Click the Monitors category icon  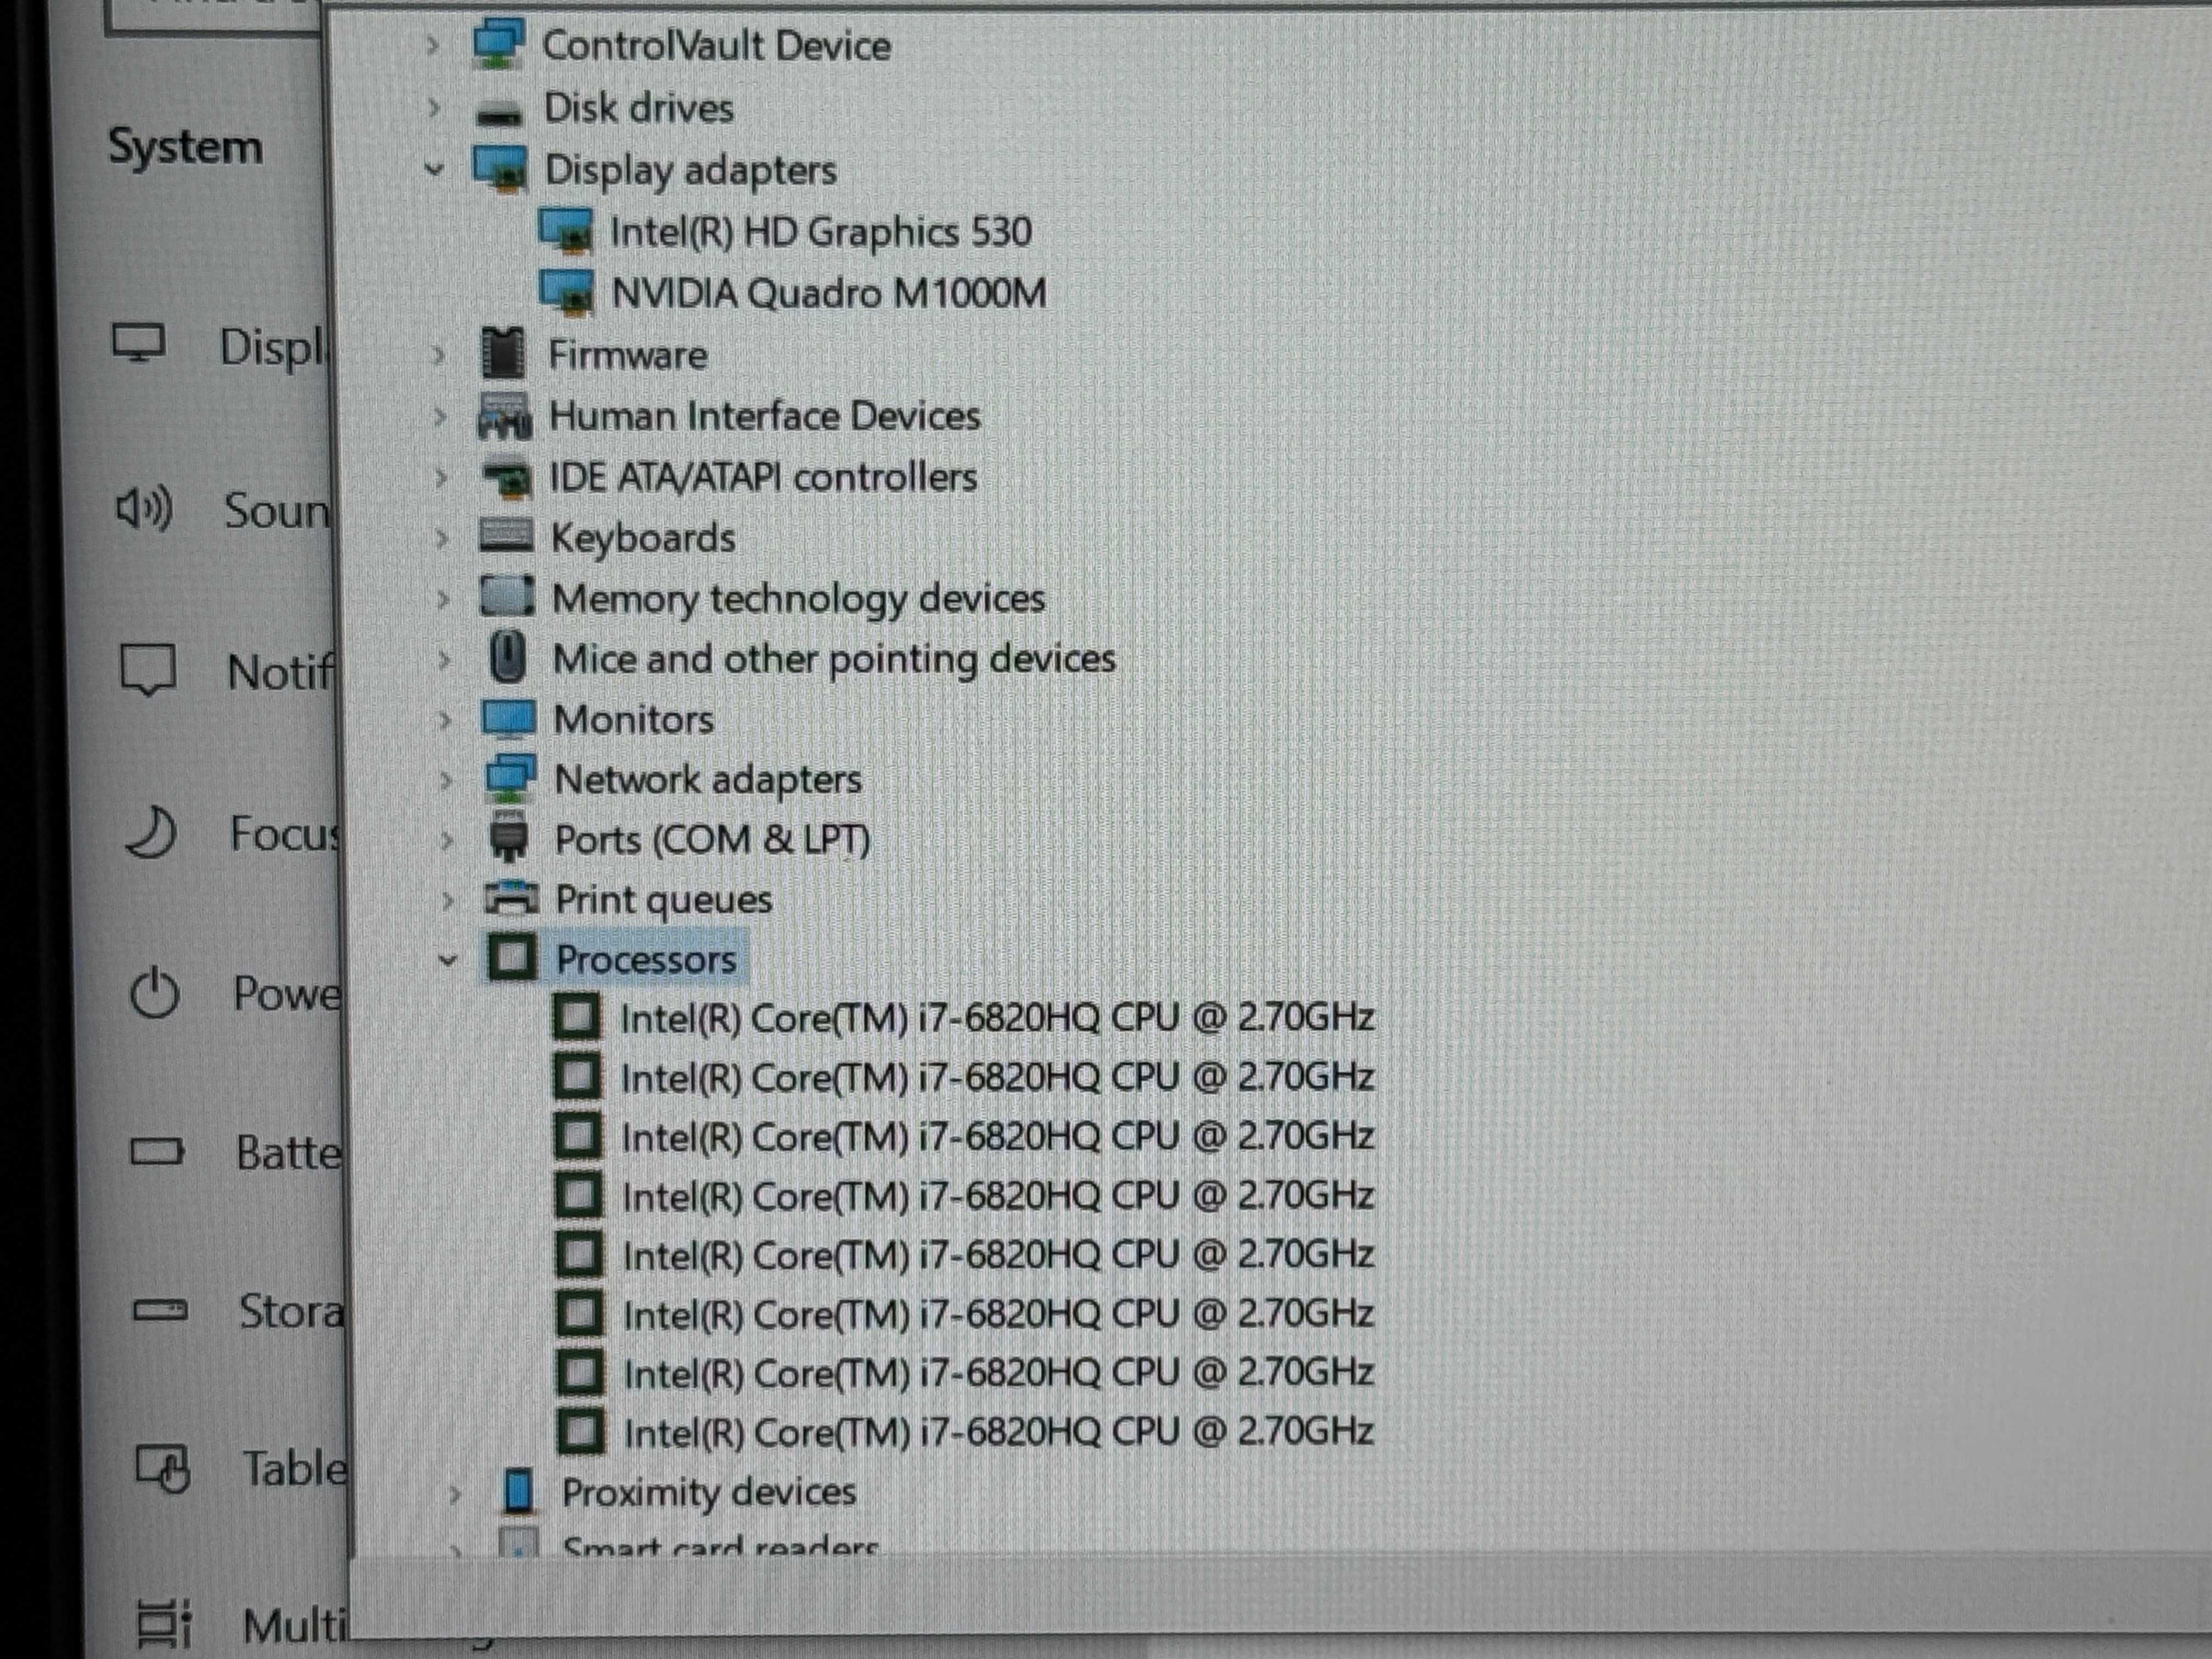point(509,719)
